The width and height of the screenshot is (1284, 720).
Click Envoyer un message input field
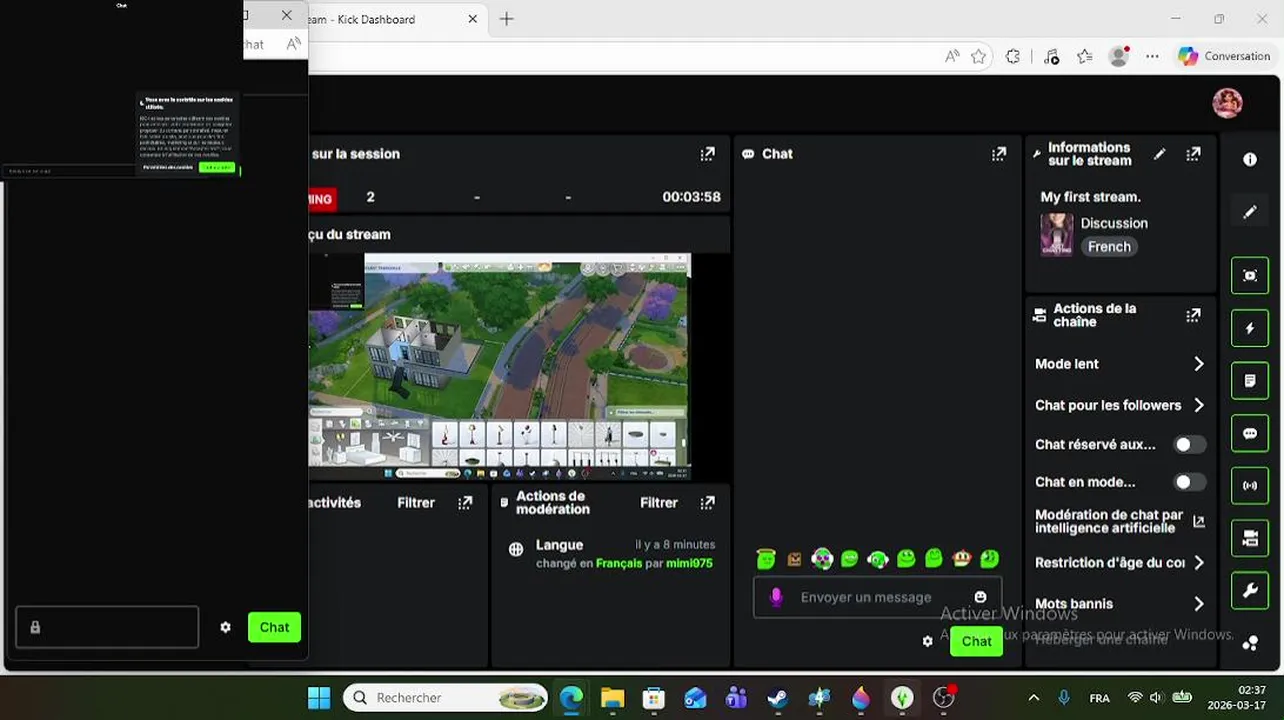coord(877,597)
